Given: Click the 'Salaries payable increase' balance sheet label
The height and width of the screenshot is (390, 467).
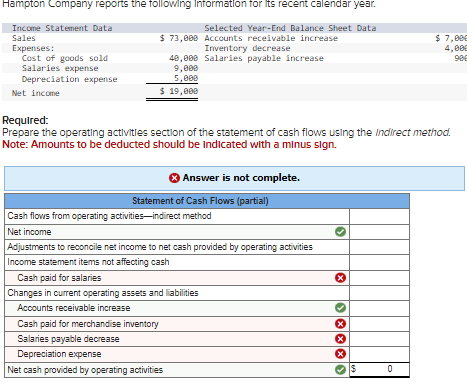Looking at the screenshot, I should click(264, 58).
